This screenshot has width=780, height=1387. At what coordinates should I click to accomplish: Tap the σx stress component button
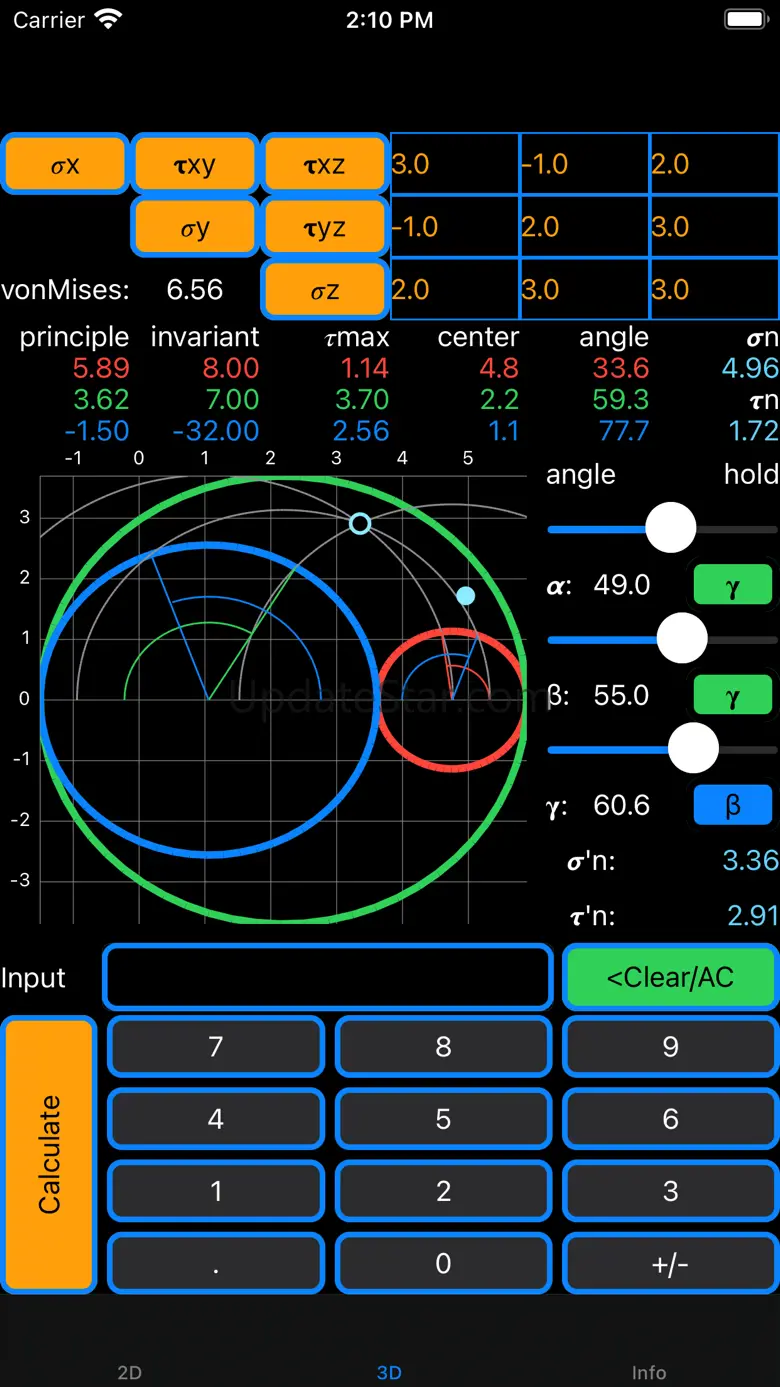65,165
